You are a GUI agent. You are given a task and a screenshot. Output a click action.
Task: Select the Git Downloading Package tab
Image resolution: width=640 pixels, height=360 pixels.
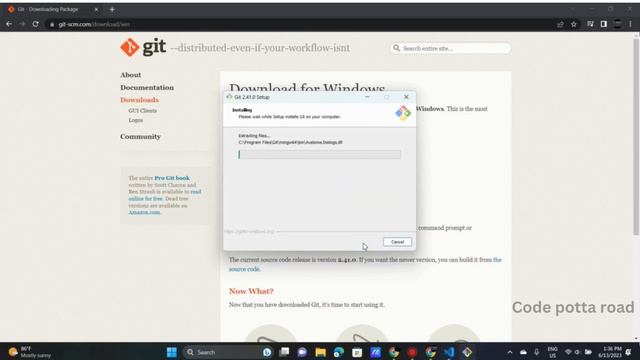(53, 9)
